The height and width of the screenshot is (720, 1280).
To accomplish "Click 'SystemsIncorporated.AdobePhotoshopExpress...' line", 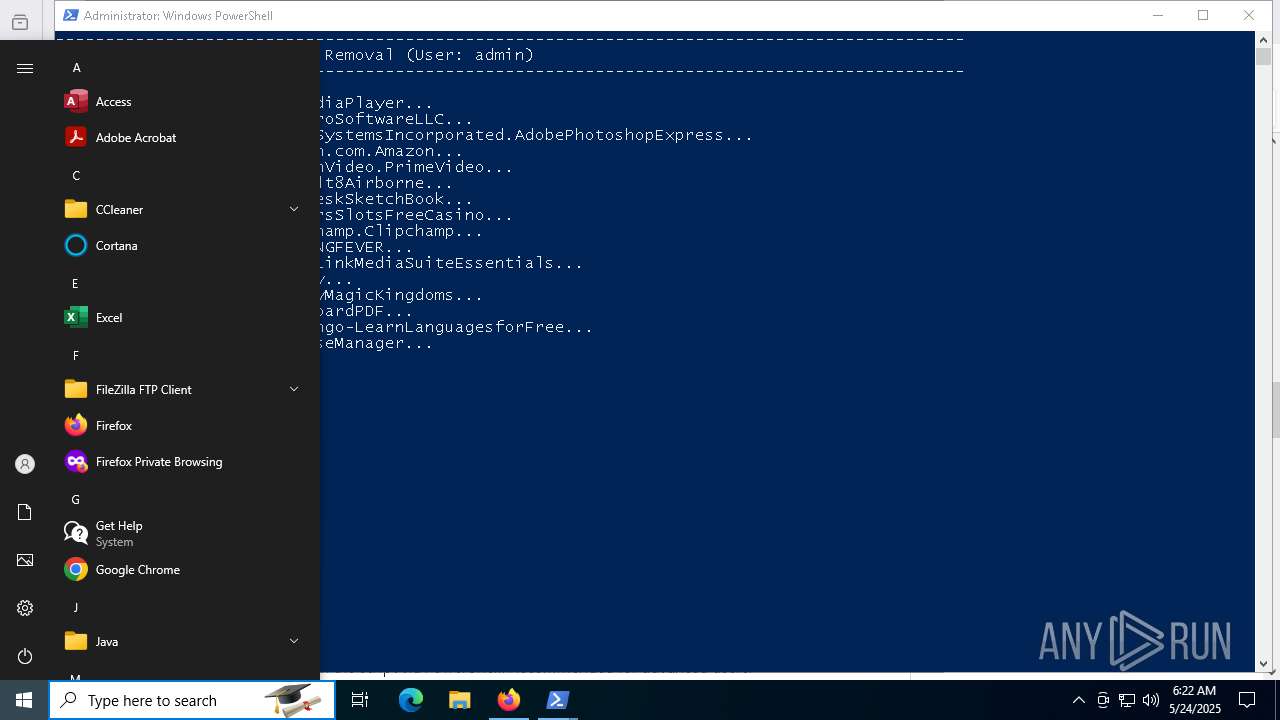I will click(x=536, y=135).
